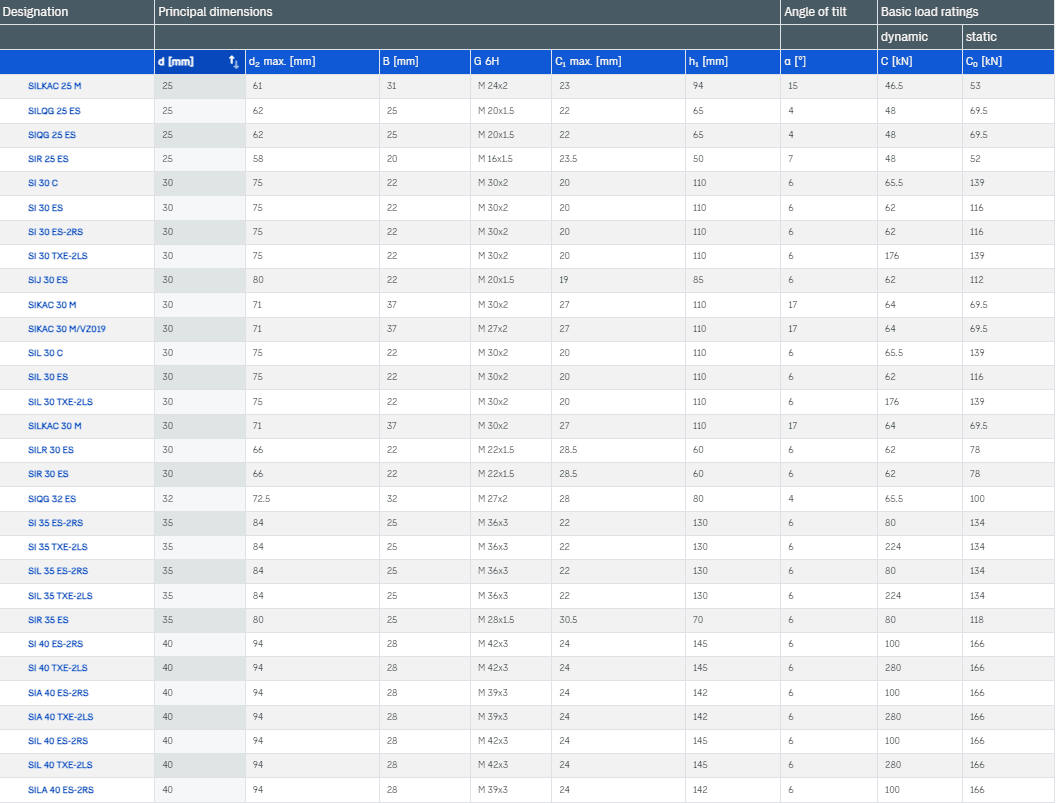Viewport: 1058px width, 803px height.
Task: Select the SIKAC 30 M/VZ019 link
Action: coord(66,329)
